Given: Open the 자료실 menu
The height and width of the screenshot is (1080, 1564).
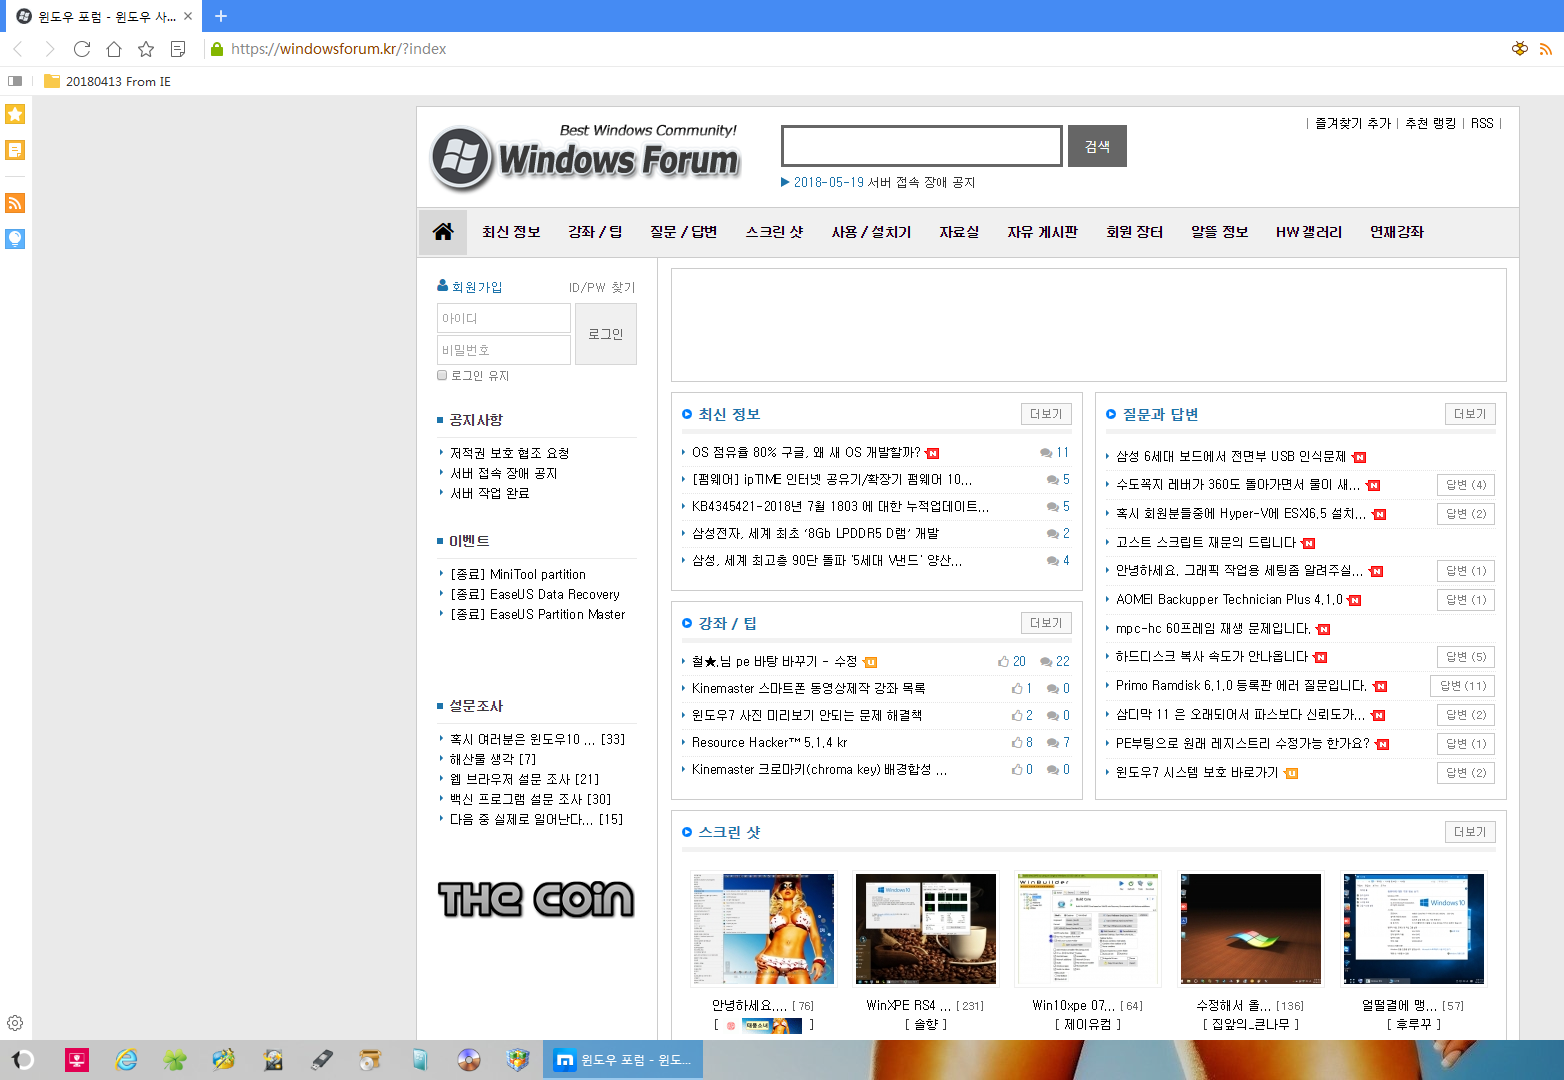Looking at the screenshot, I should click(959, 232).
